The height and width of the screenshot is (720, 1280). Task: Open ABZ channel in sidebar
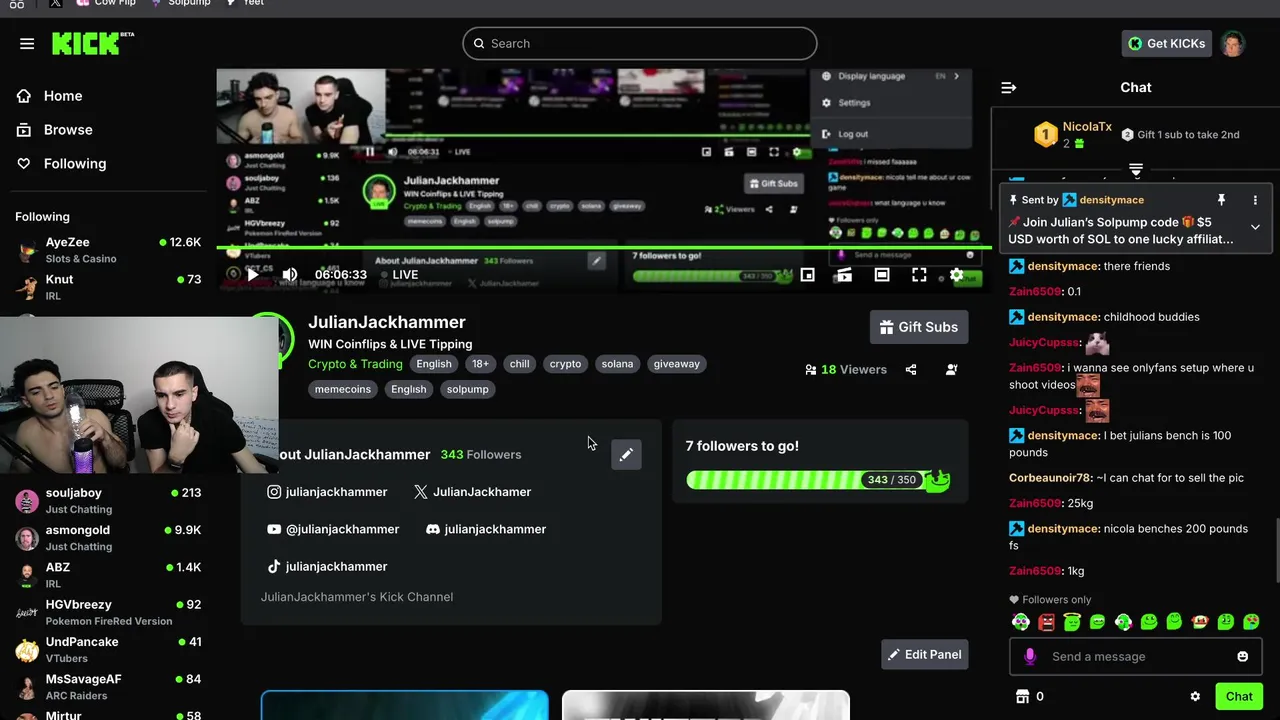click(108, 575)
